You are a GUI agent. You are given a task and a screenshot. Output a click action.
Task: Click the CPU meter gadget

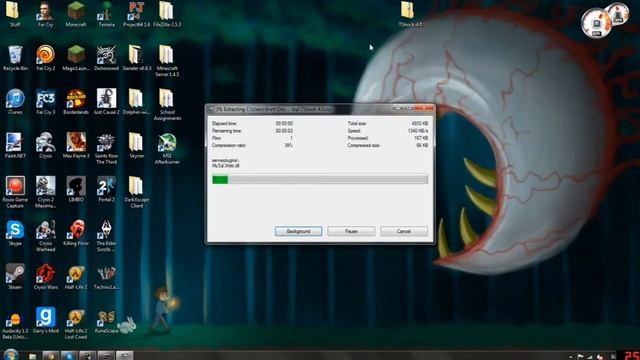click(596, 23)
